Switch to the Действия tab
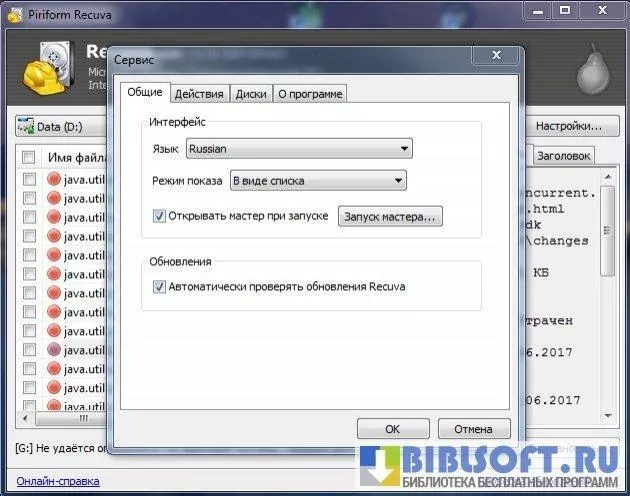Image resolution: width=630 pixels, height=496 pixels. (x=198, y=94)
